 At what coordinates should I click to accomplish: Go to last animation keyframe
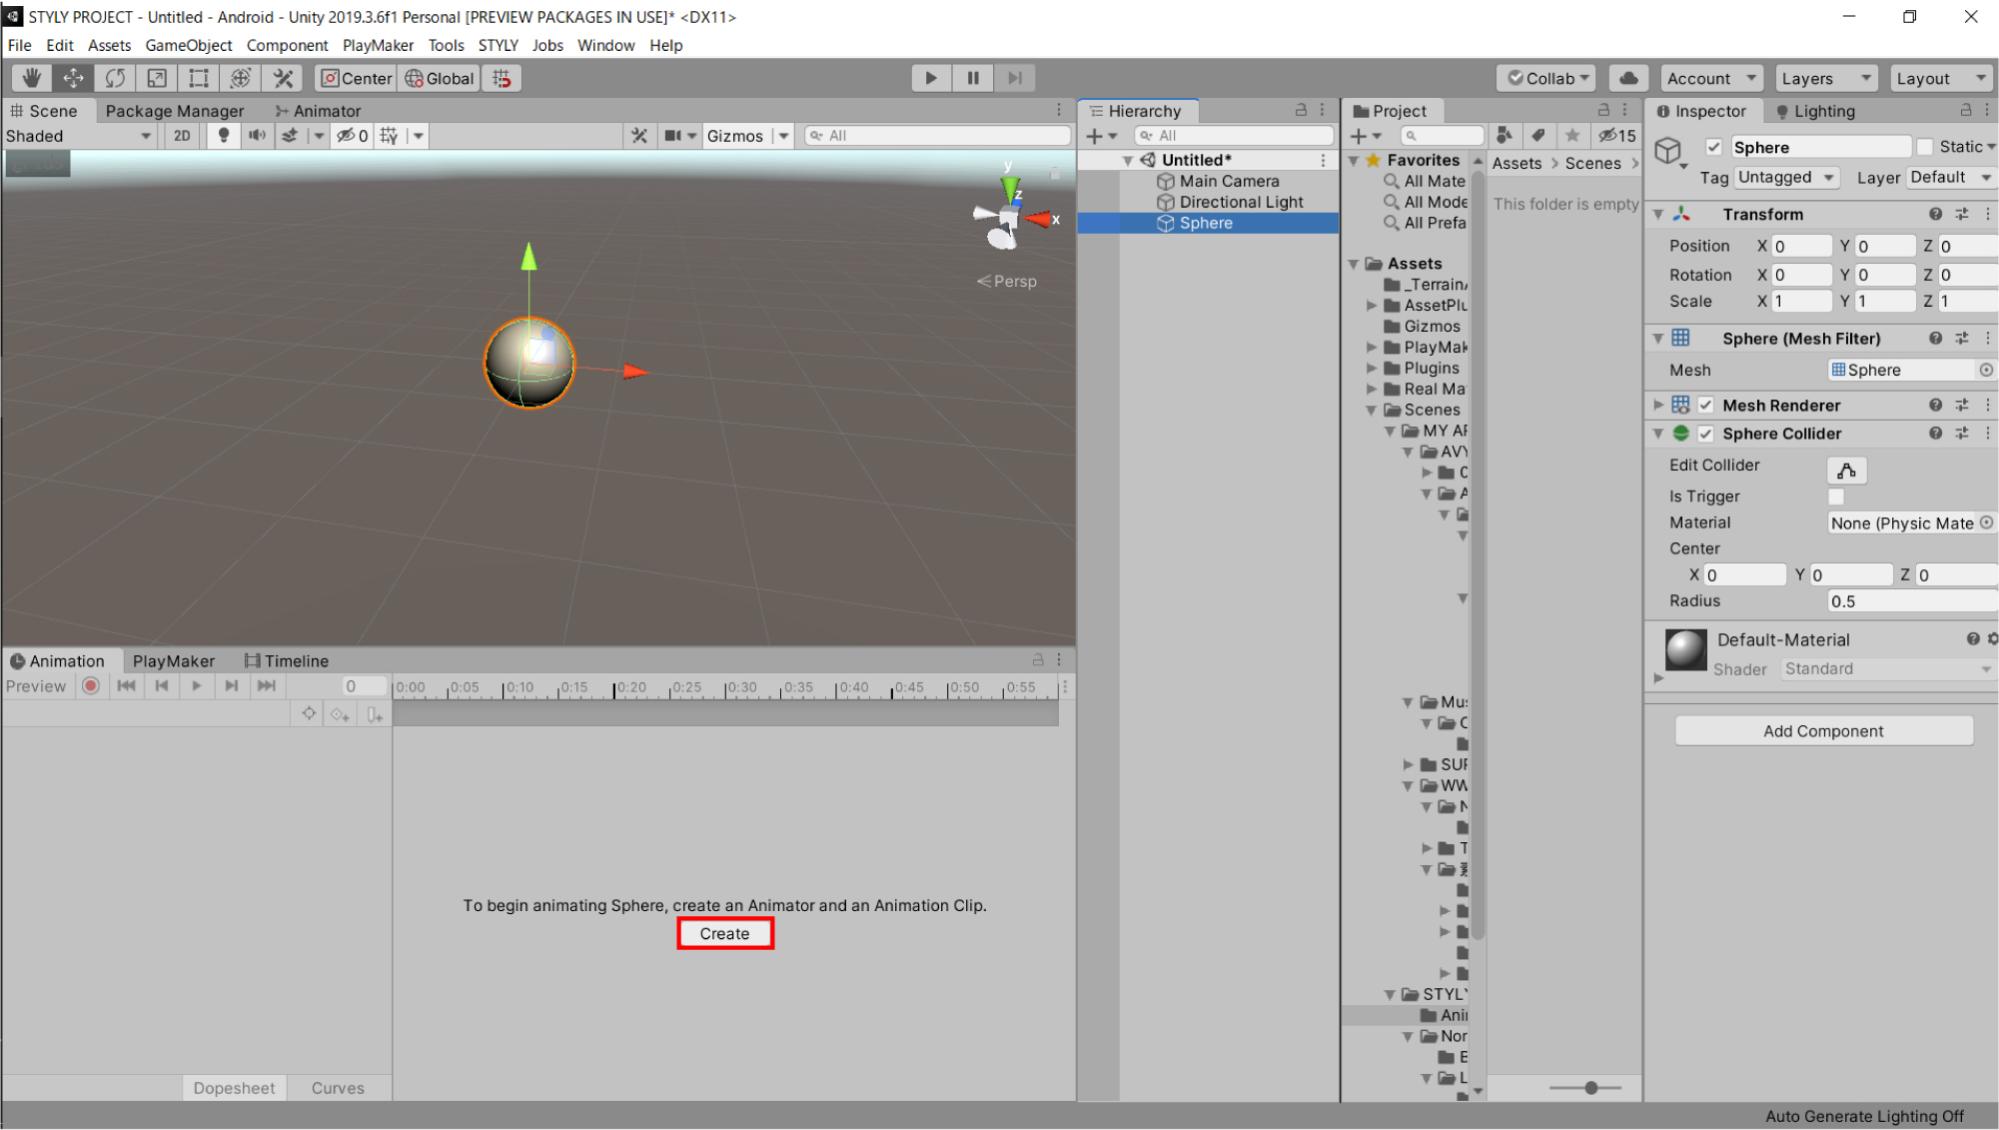click(266, 686)
